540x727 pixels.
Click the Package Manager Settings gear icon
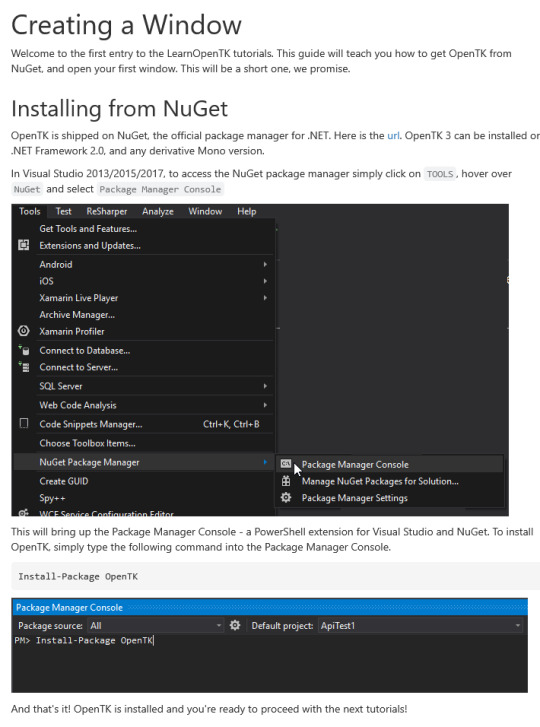click(x=286, y=497)
